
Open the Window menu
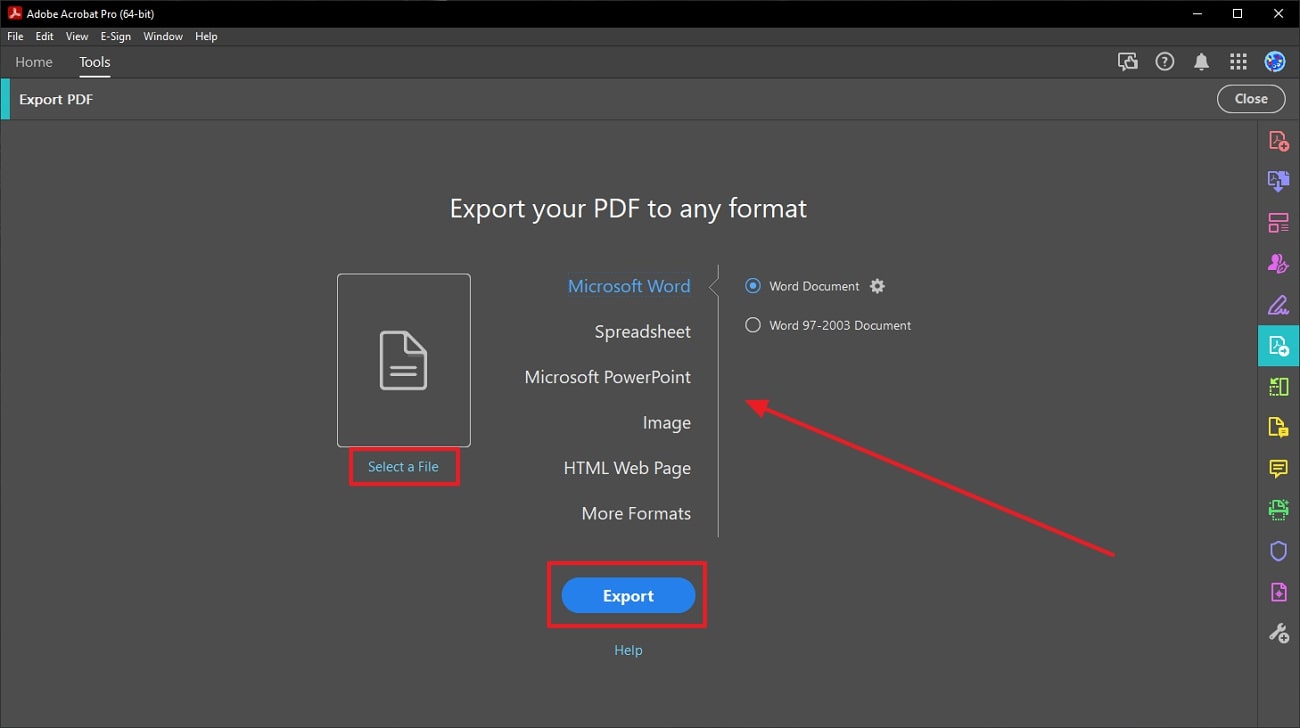coord(163,36)
